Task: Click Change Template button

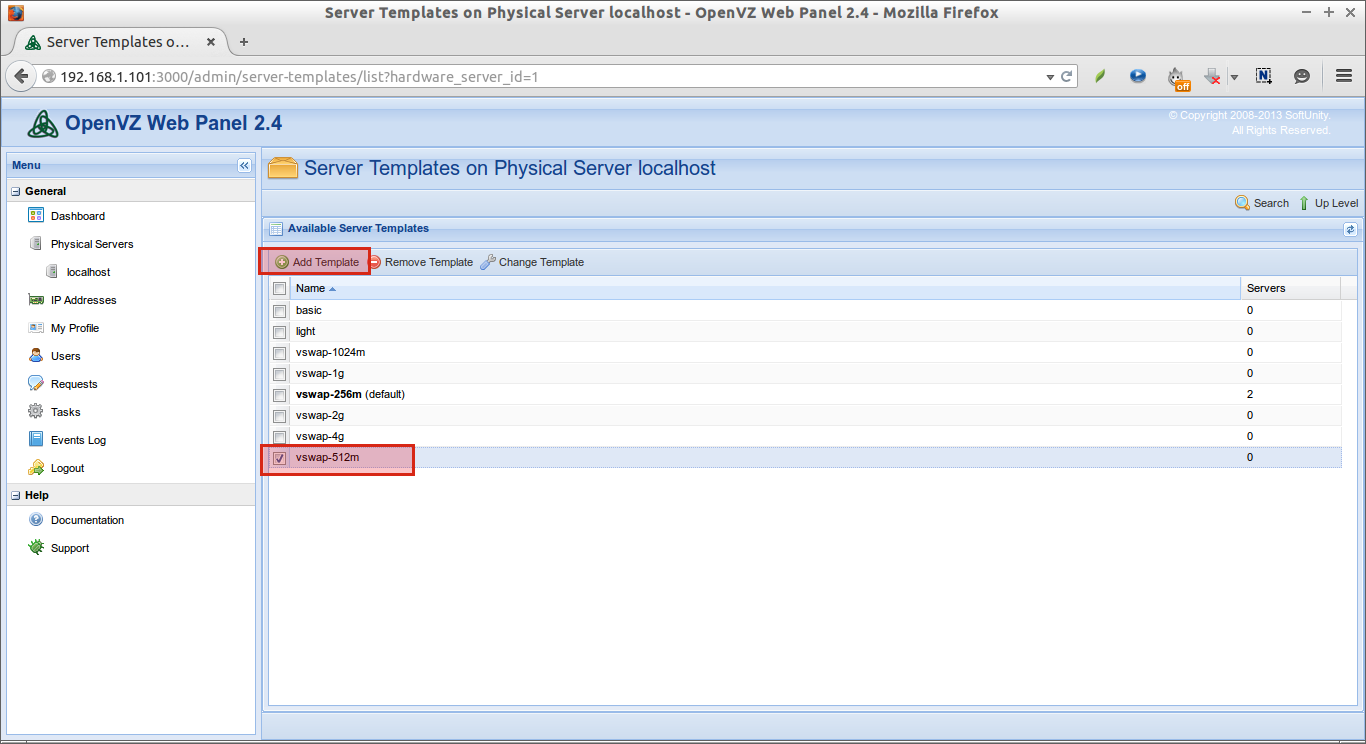Action: tap(532, 262)
